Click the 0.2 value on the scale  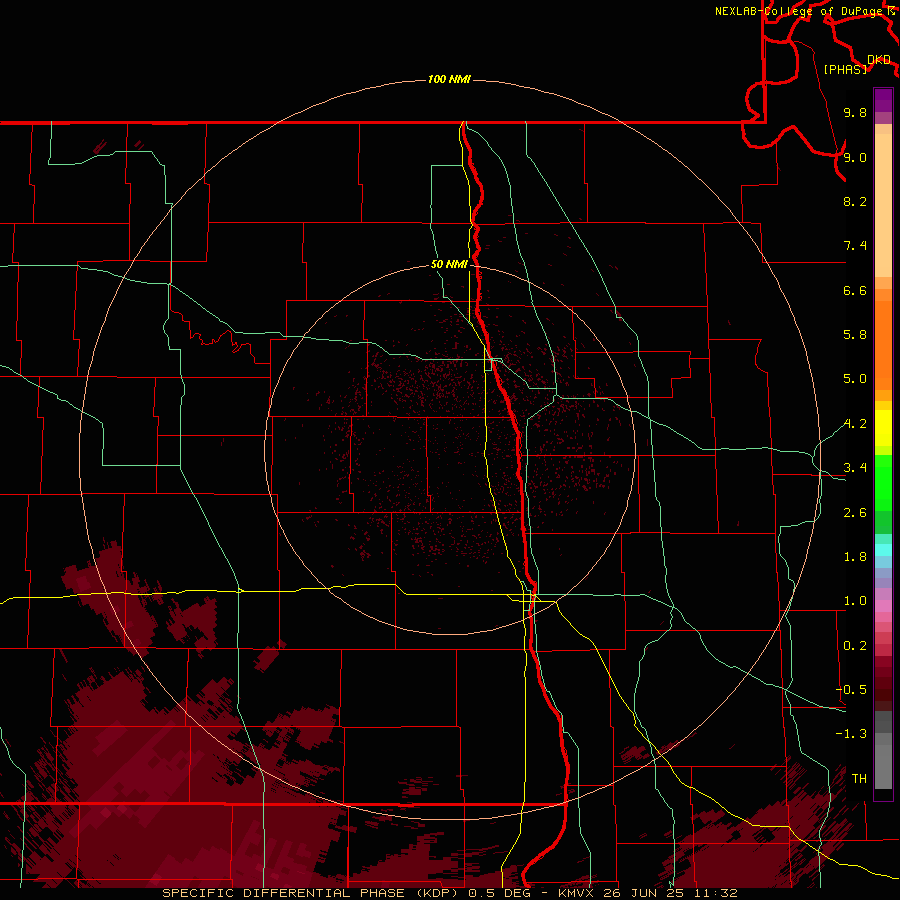(x=855, y=646)
